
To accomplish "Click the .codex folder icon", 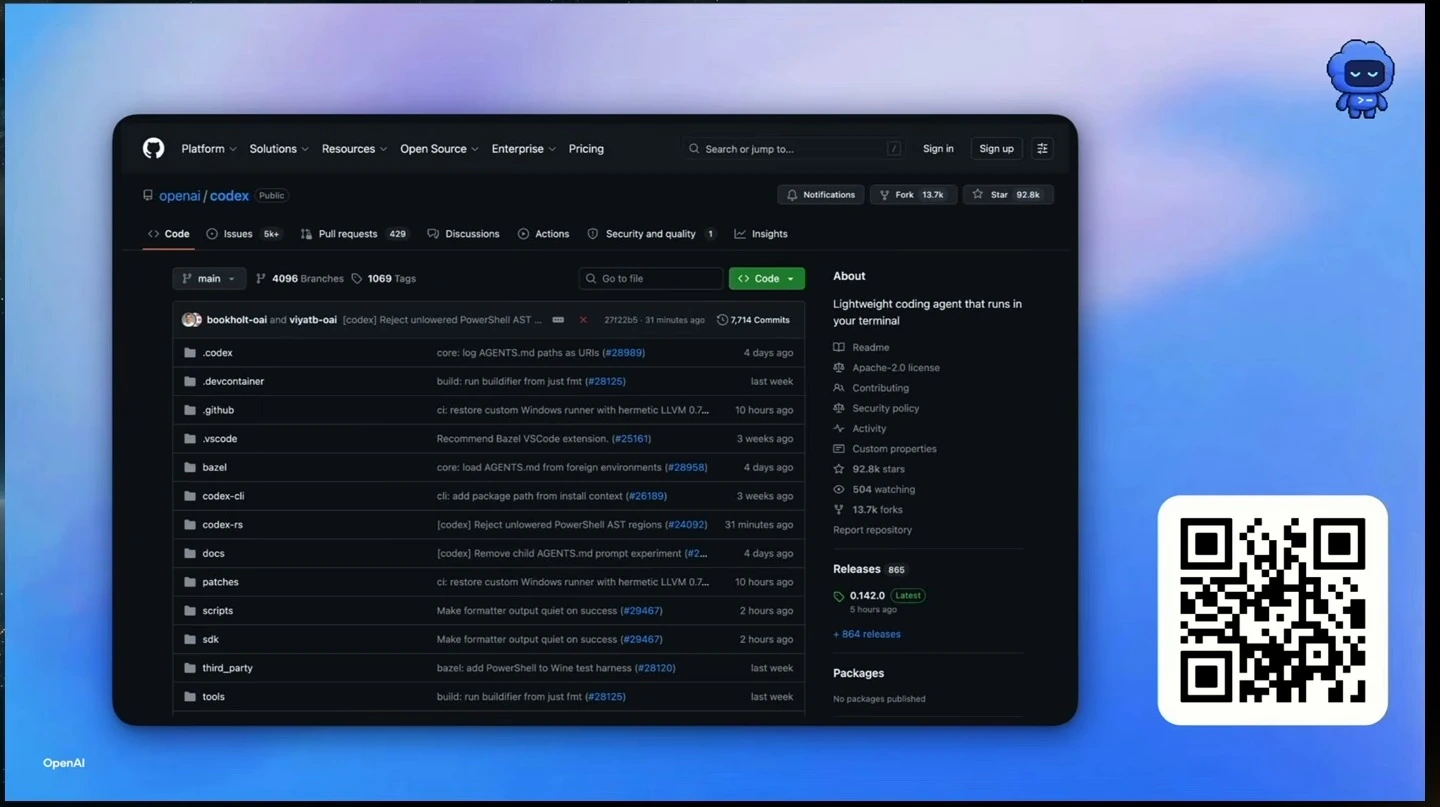I will tap(190, 353).
